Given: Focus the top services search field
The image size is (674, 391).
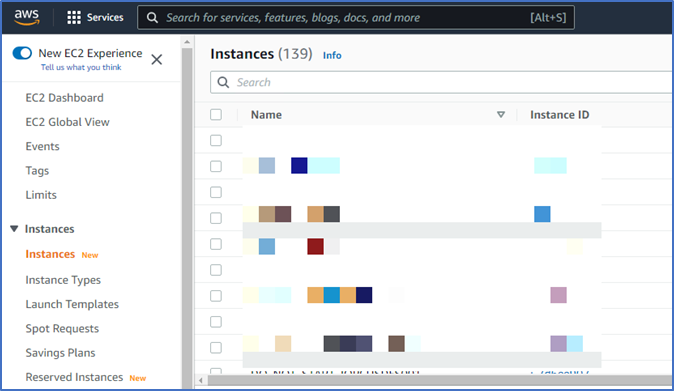Looking at the screenshot, I should coord(356,18).
